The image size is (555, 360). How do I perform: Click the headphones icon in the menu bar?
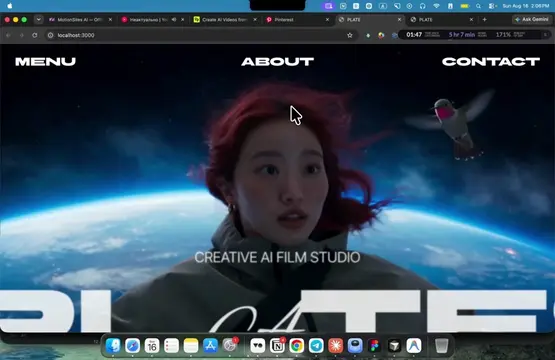[x=422, y=6]
